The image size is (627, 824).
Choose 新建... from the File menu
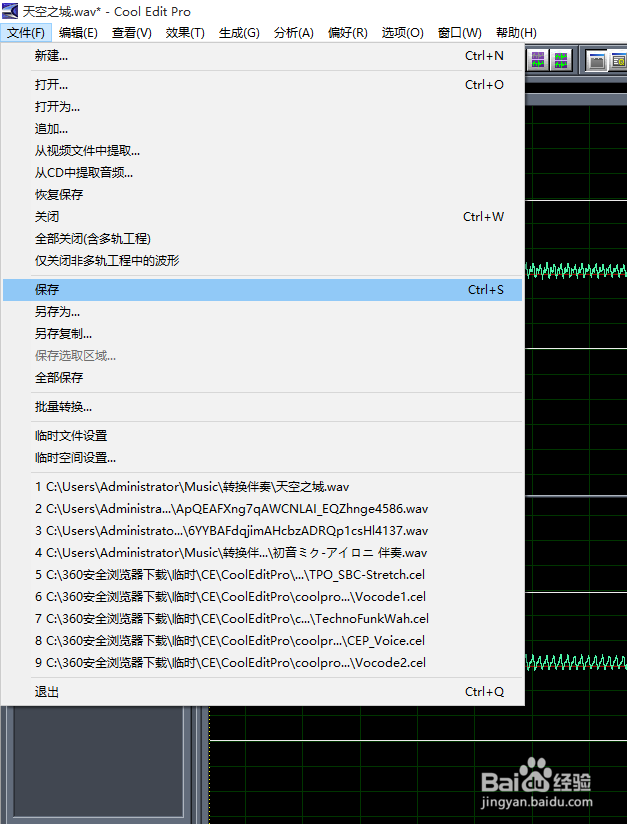click(x=262, y=56)
